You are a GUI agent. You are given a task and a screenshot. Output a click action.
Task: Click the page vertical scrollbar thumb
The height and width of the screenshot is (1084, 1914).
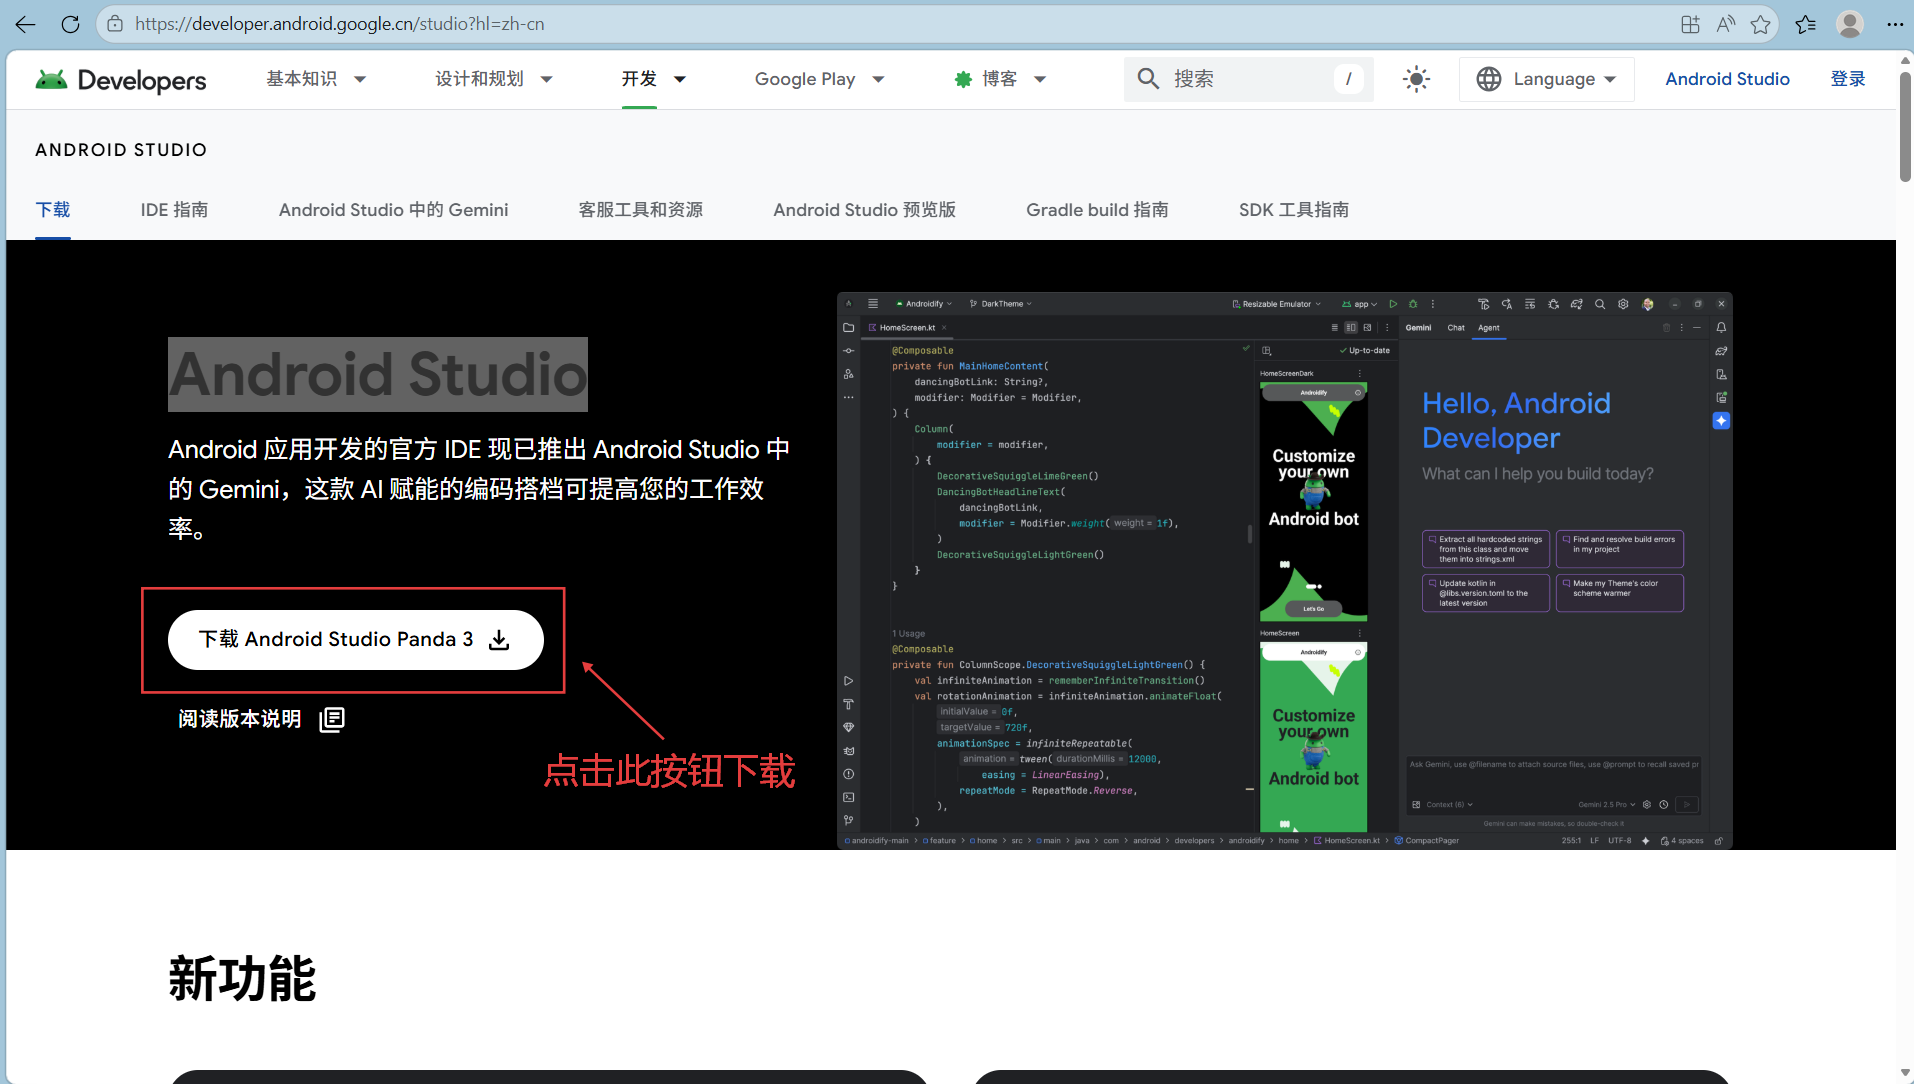(1905, 125)
